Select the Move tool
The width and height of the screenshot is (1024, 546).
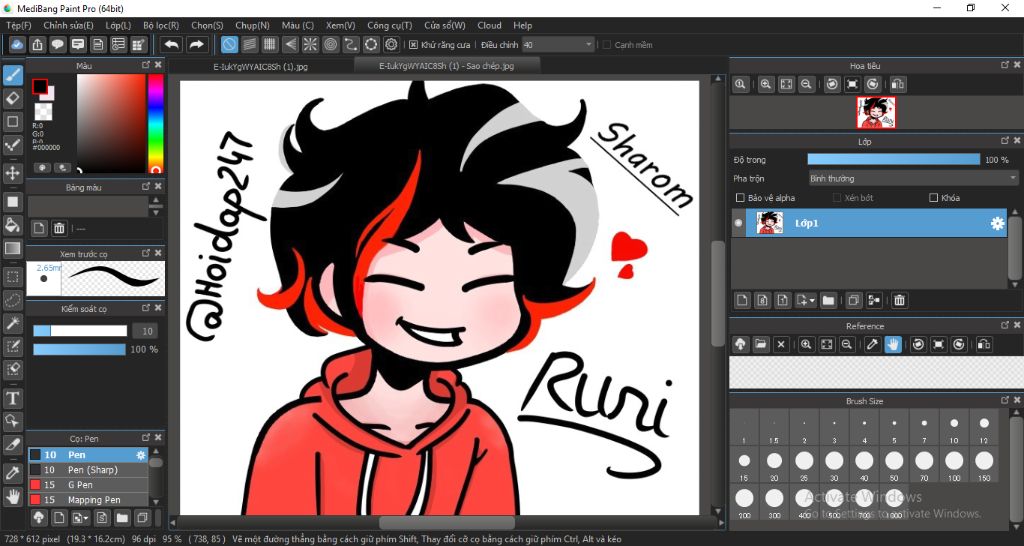pyautogui.click(x=12, y=174)
